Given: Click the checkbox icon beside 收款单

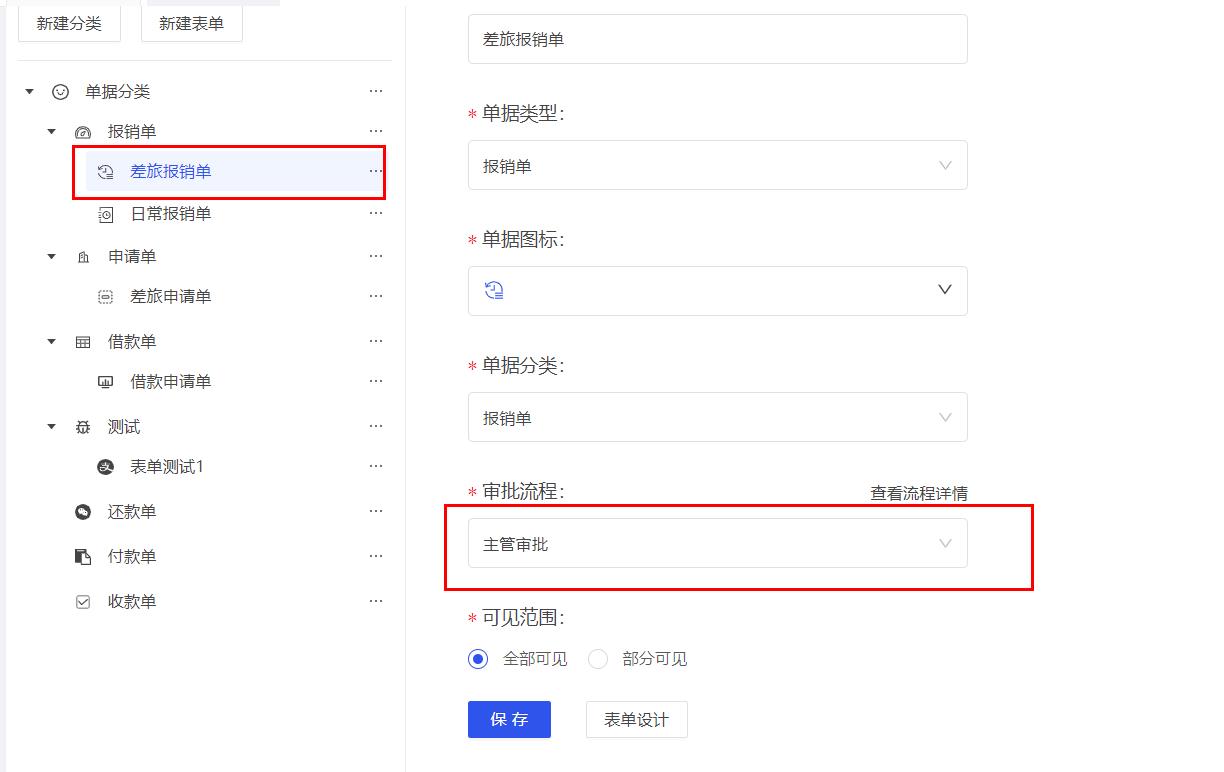Looking at the screenshot, I should [x=83, y=602].
